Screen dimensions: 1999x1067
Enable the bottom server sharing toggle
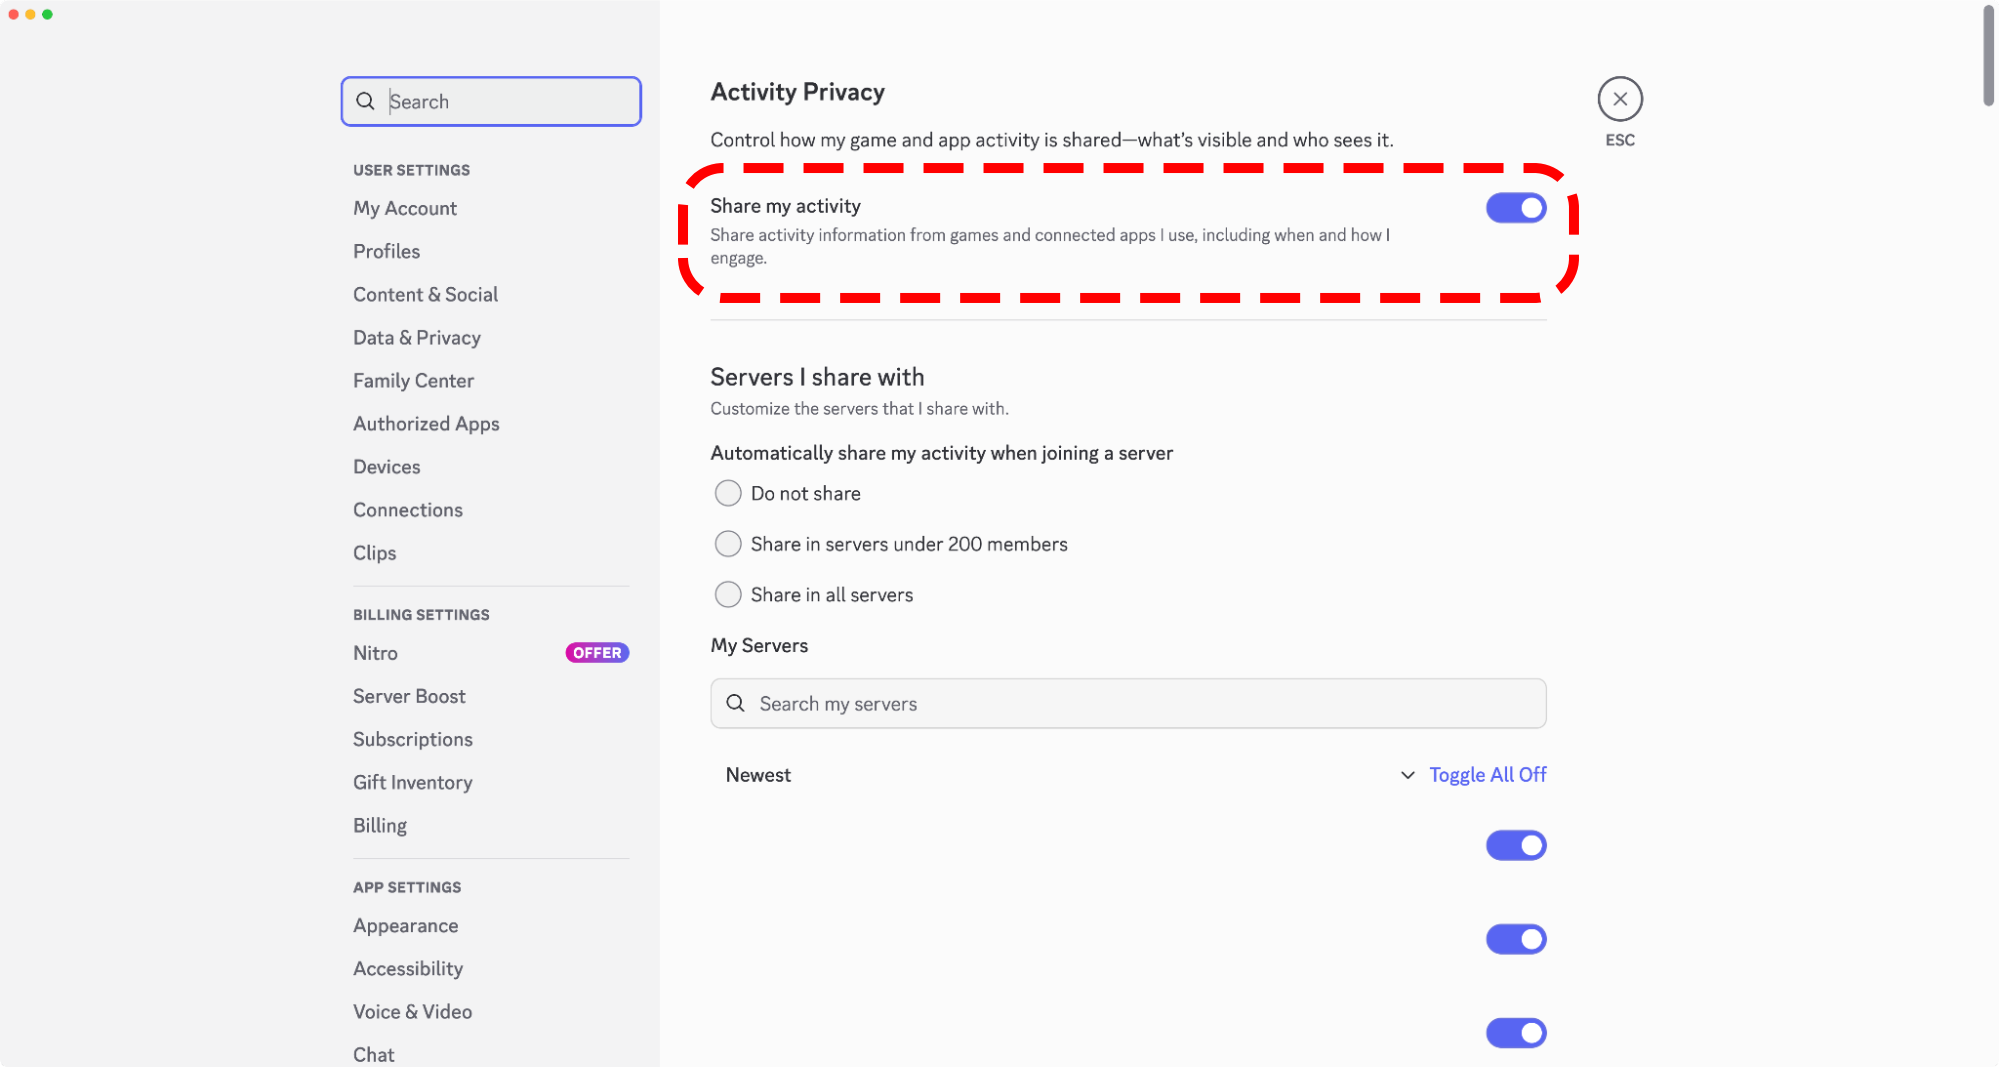click(1515, 1032)
